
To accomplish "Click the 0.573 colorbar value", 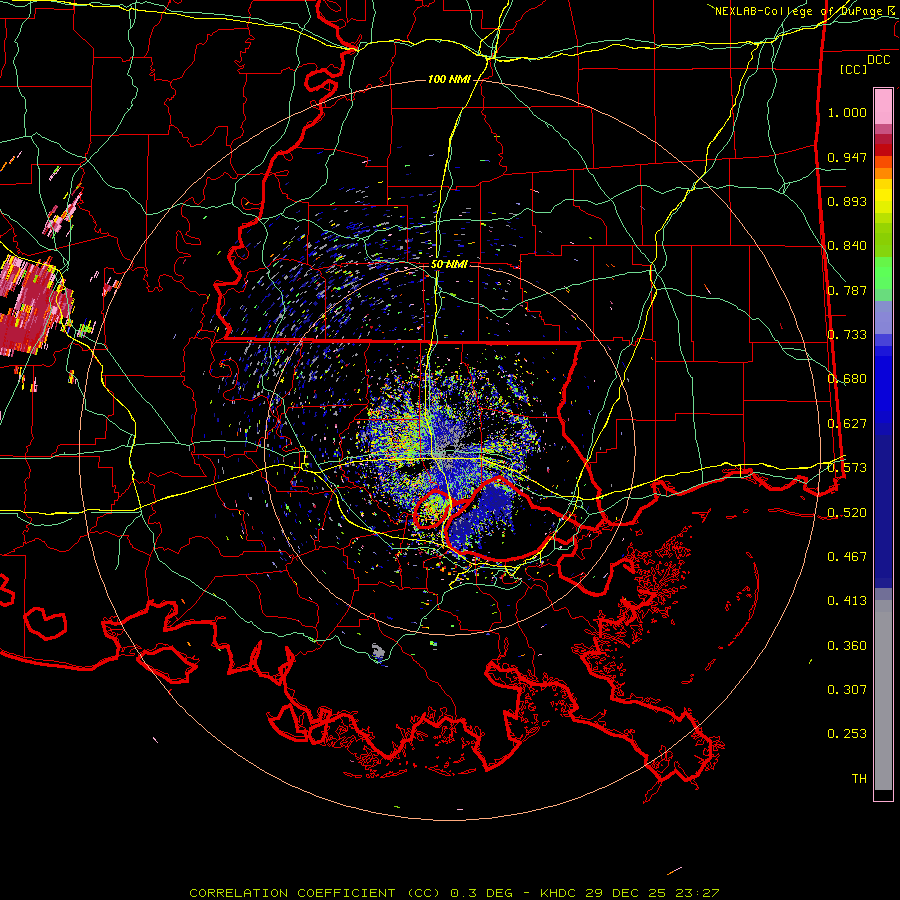I will [x=847, y=468].
